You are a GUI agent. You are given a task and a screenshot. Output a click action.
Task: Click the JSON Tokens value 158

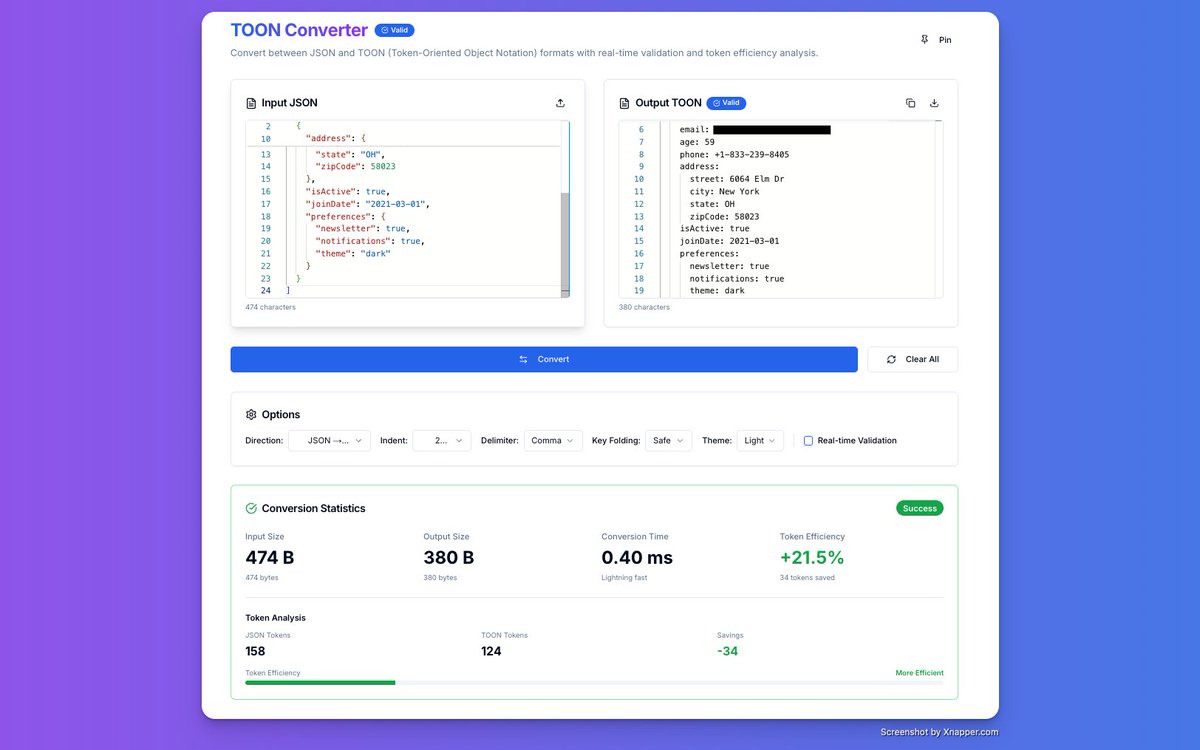click(x=255, y=651)
